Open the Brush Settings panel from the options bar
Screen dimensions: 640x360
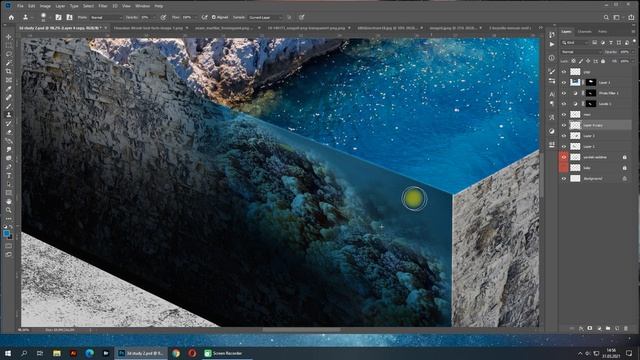tap(58, 18)
